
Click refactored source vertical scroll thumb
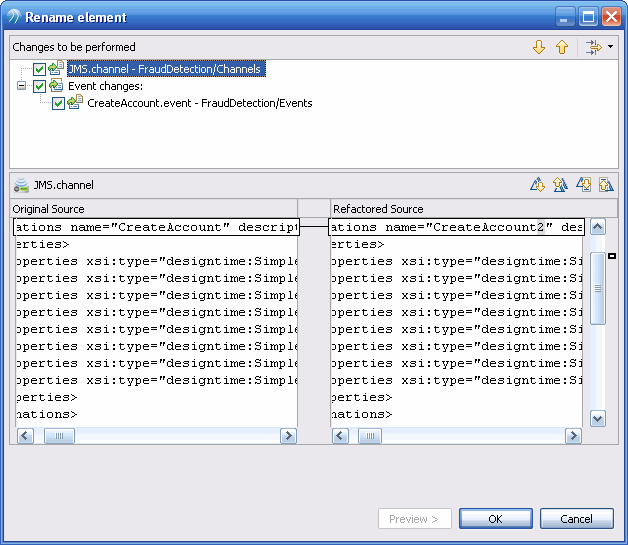[598, 288]
